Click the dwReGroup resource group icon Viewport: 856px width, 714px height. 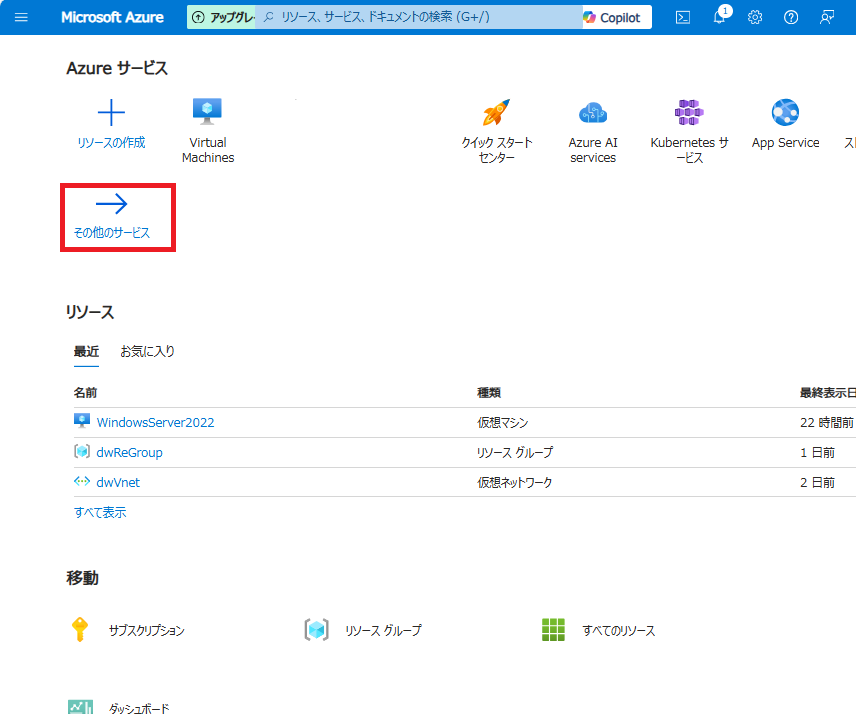tap(82, 451)
